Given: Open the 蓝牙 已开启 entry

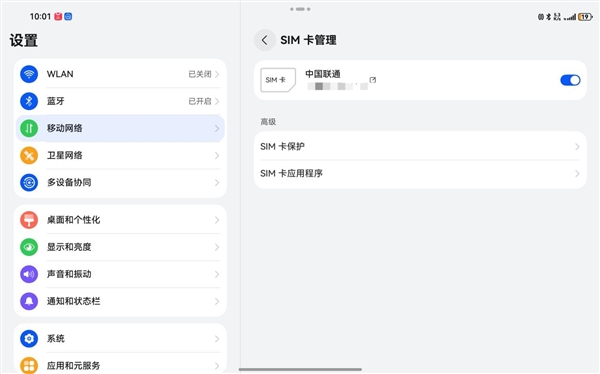Looking at the screenshot, I should tap(120, 101).
